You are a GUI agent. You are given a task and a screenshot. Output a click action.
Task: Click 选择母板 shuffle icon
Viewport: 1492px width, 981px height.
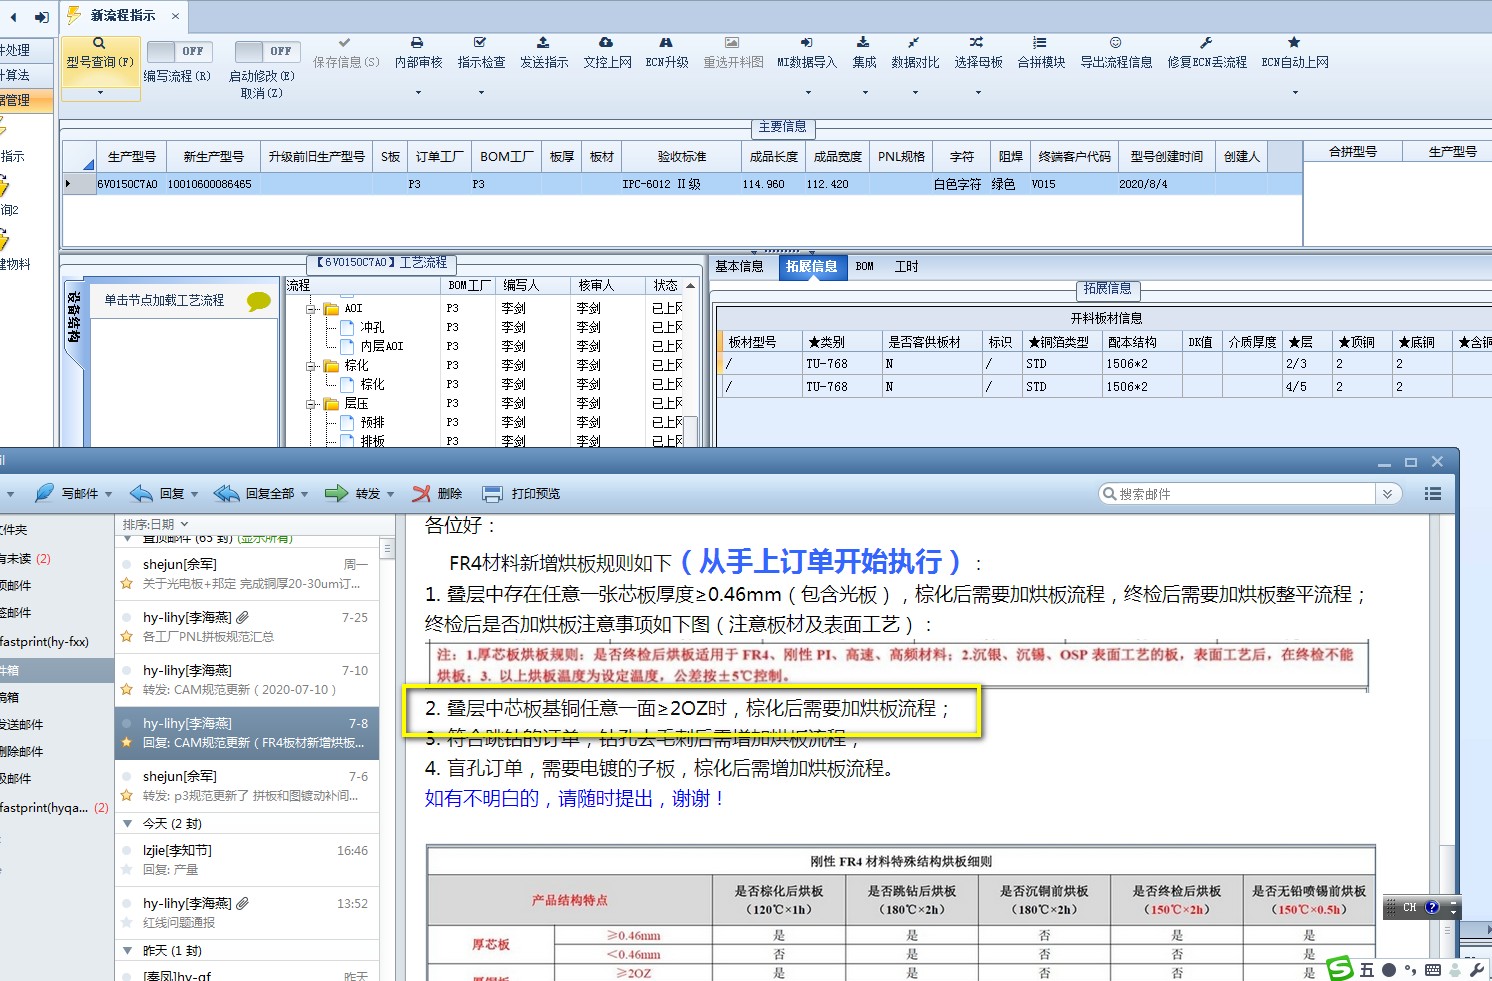pos(977,43)
